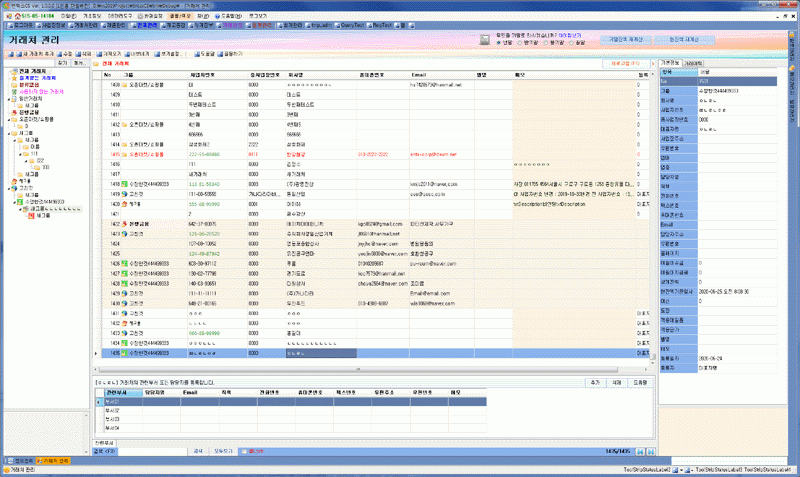Select the third period radio button
Image resolution: width=800 pixels, height=477 pixels.
tap(546, 43)
